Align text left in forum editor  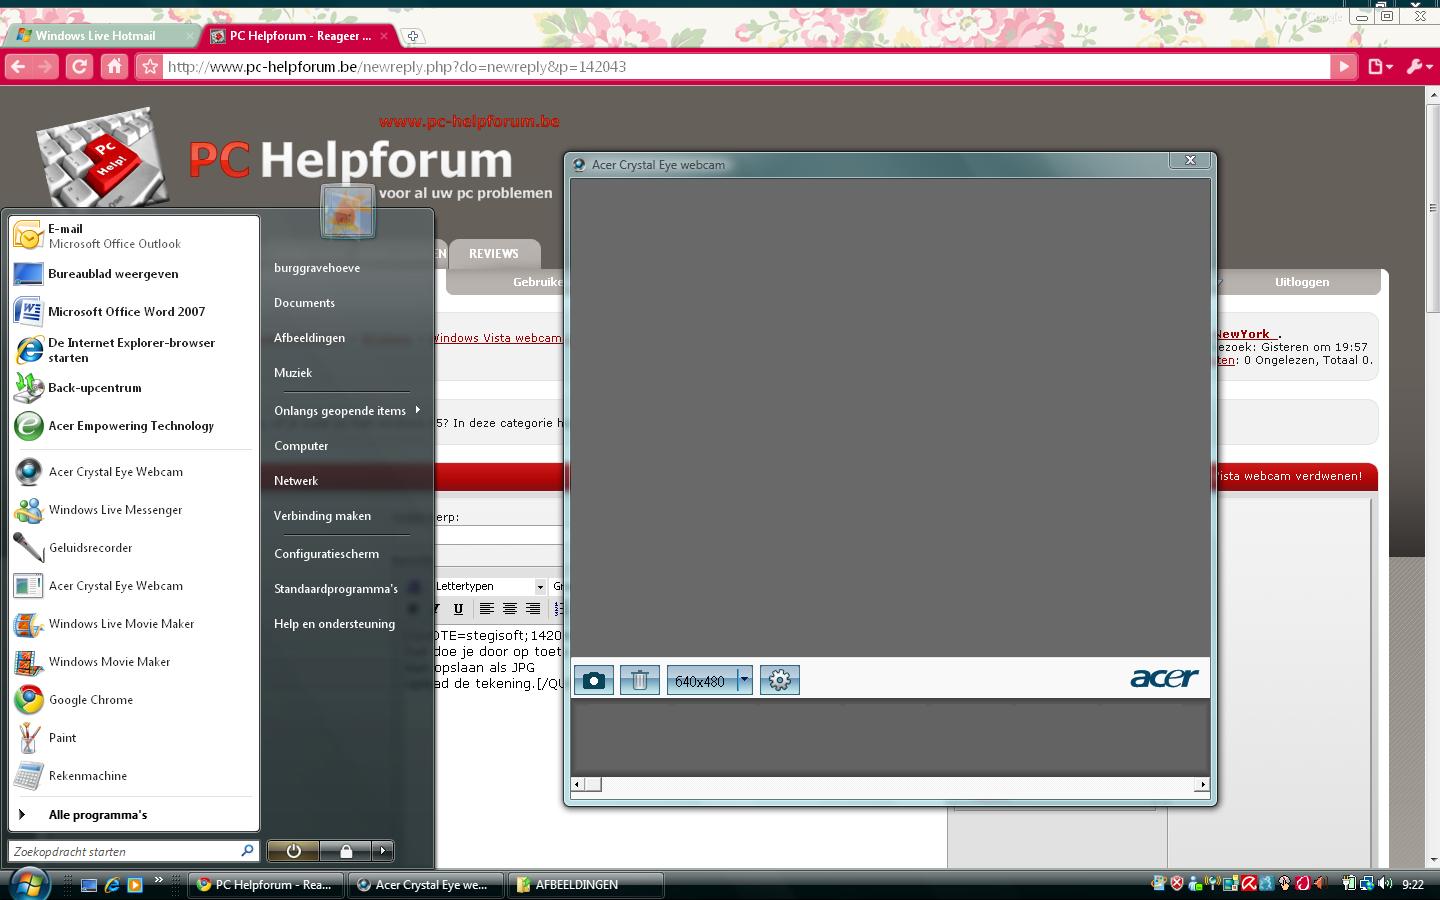[486, 608]
